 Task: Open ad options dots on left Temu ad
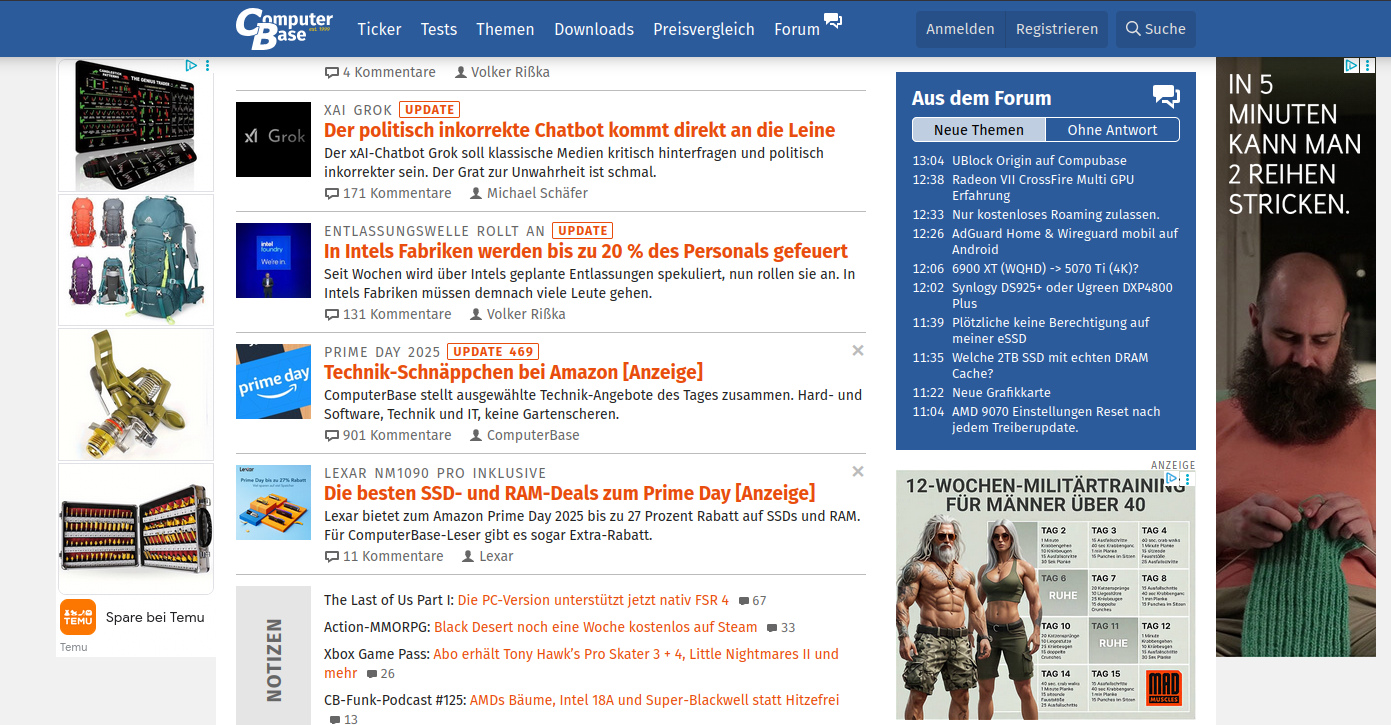(x=207, y=66)
